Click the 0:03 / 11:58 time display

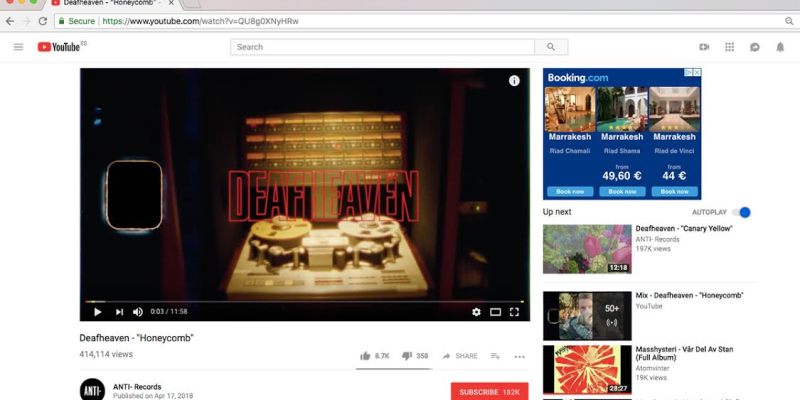pos(169,311)
